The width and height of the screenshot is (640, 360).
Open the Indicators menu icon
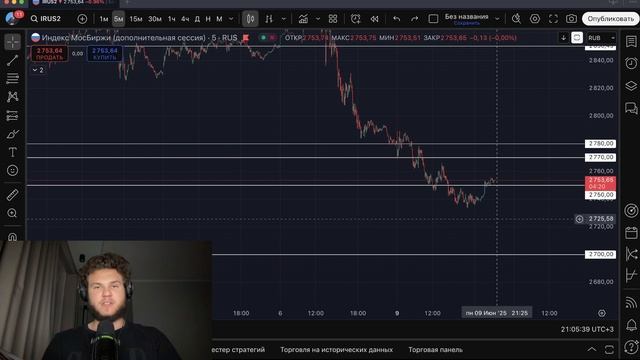[x=303, y=19]
